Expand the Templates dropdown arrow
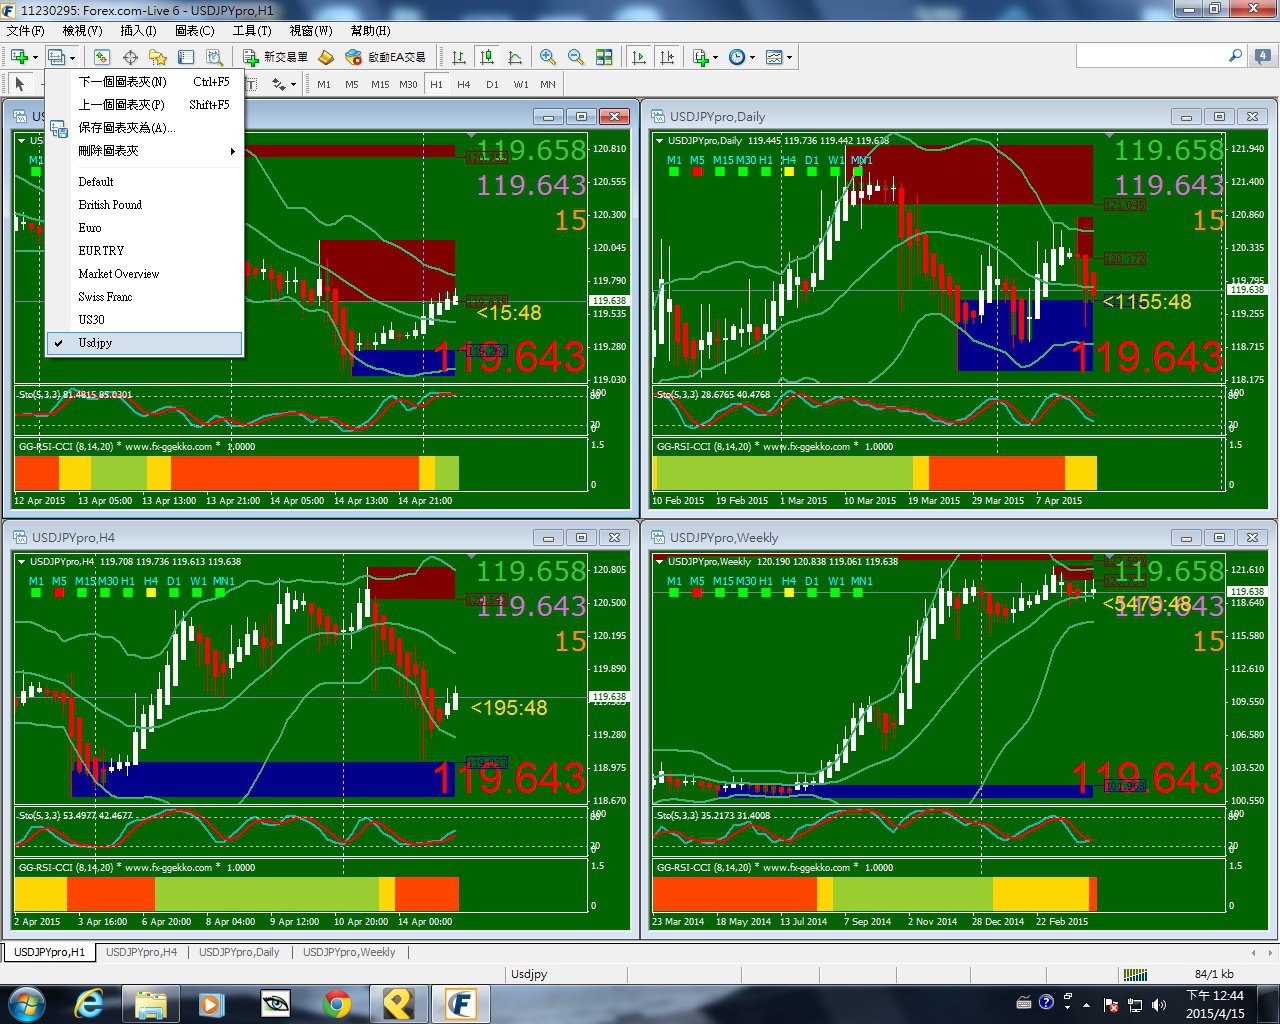 coord(789,57)
